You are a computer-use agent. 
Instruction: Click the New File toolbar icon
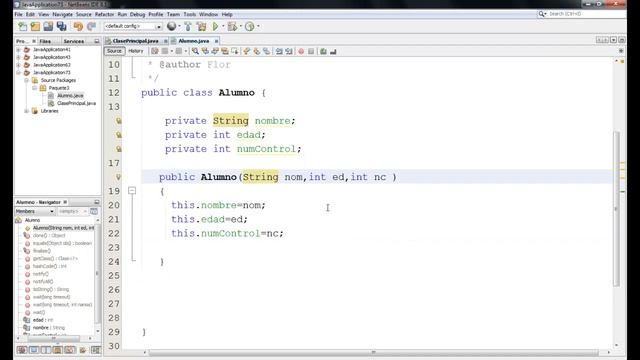pyautogui.click(x=23, y=27)
